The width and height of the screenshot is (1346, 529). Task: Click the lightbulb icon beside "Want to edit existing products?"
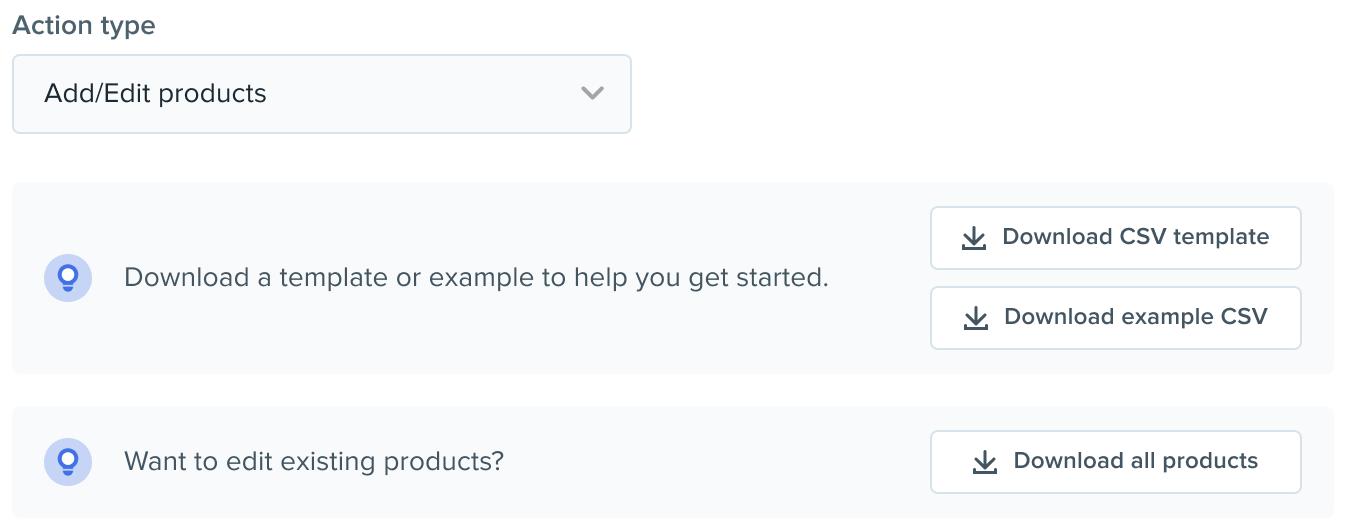(68, 462)
